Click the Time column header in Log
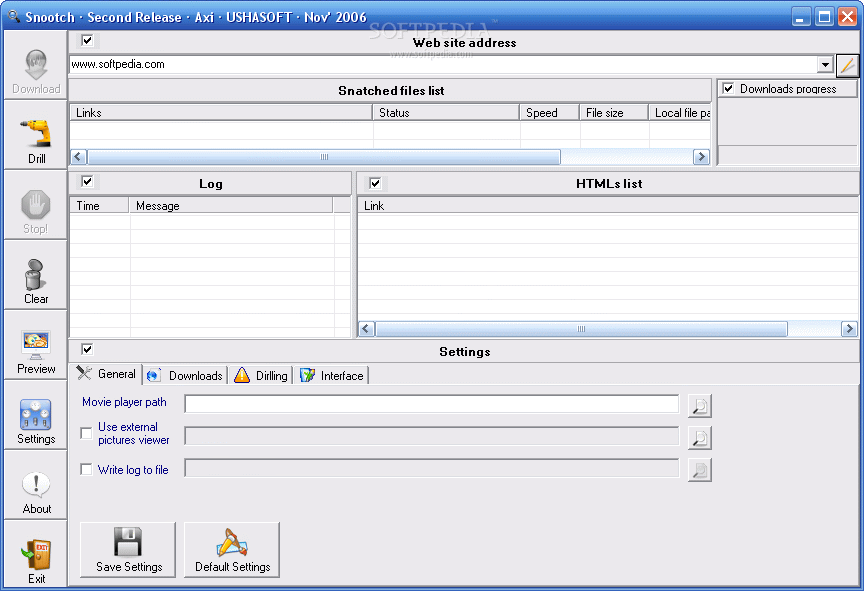 [x=99, y=205]
